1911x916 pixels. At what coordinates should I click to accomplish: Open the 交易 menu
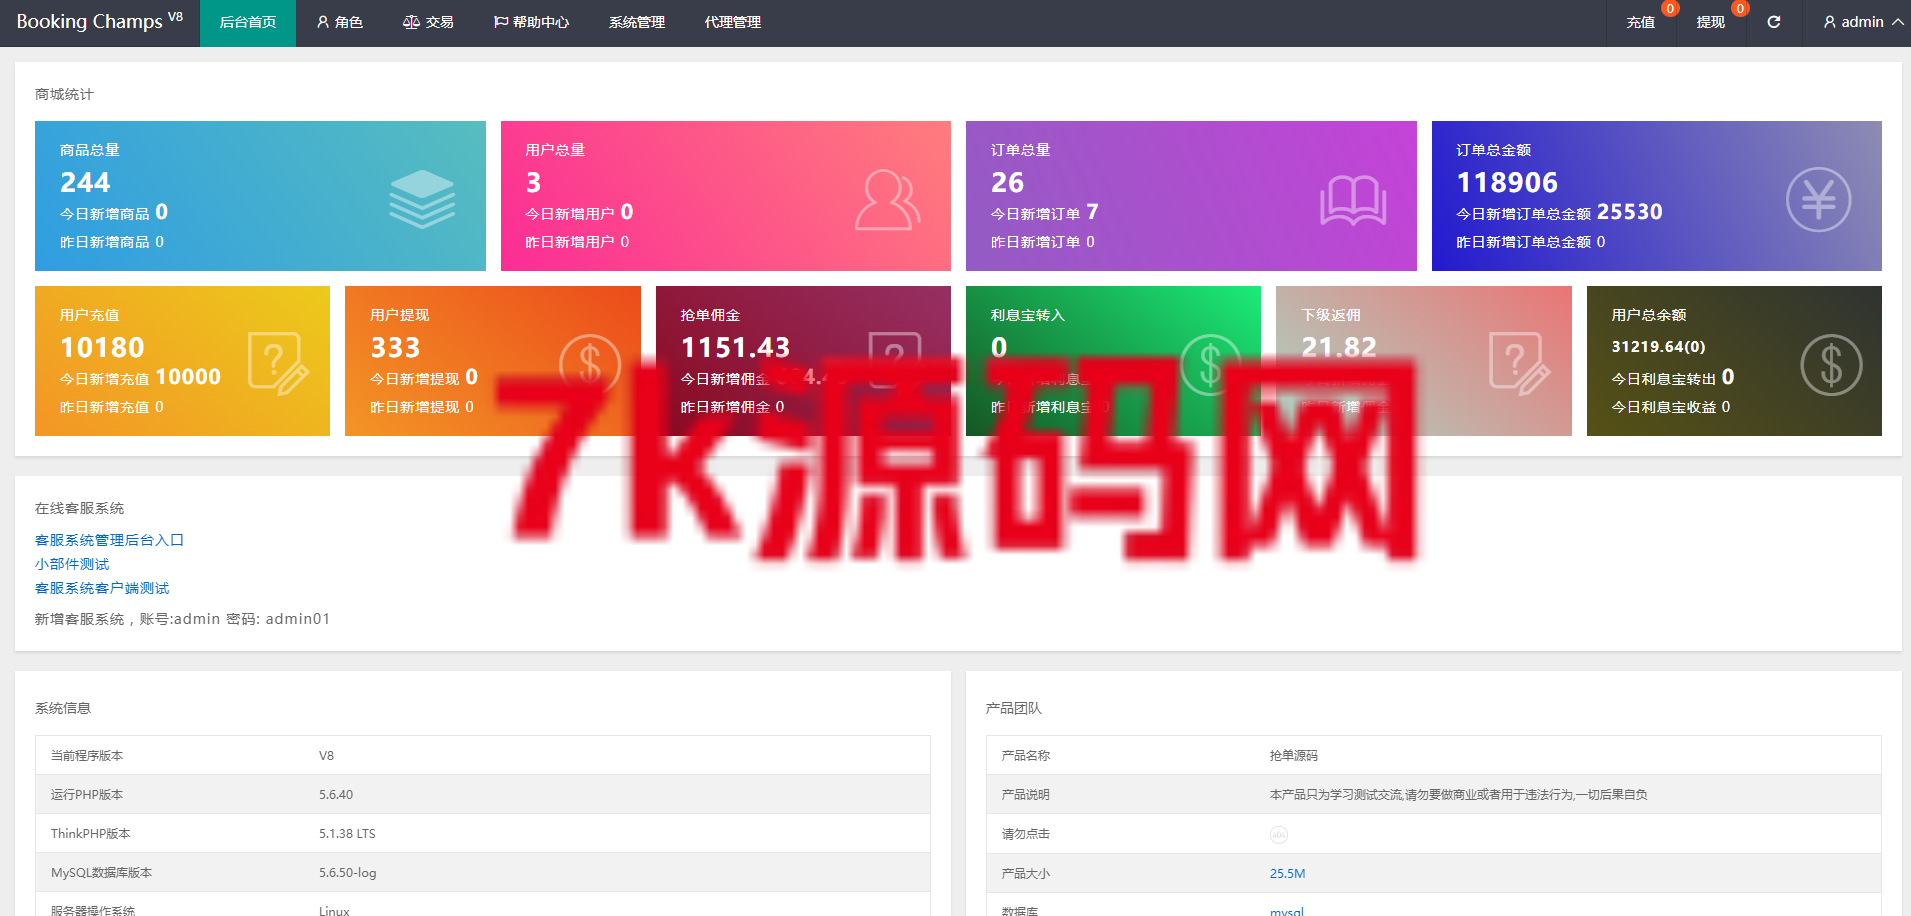click(x=428, y=22)
